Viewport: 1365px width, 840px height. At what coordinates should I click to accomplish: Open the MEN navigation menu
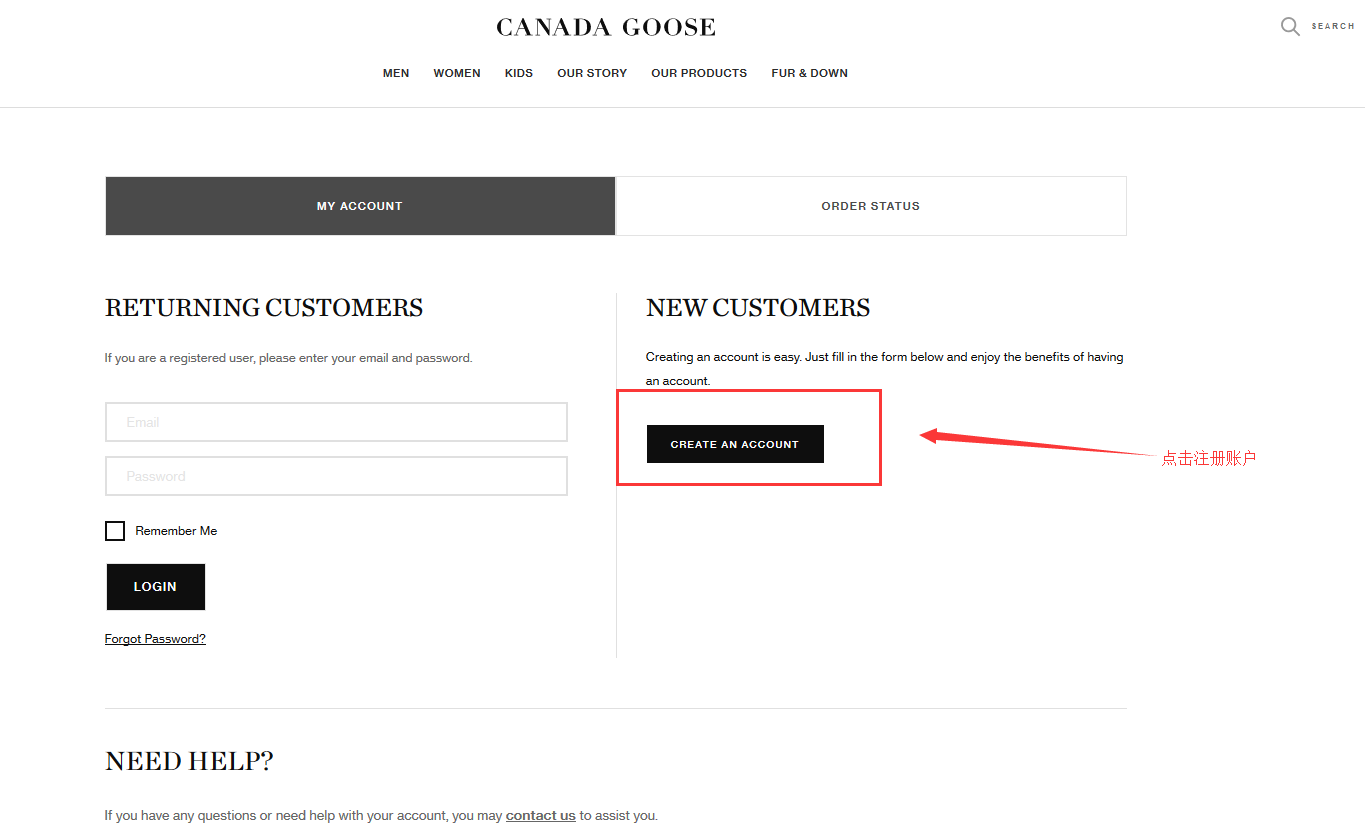pyautogui.click(x=396, y=73)
